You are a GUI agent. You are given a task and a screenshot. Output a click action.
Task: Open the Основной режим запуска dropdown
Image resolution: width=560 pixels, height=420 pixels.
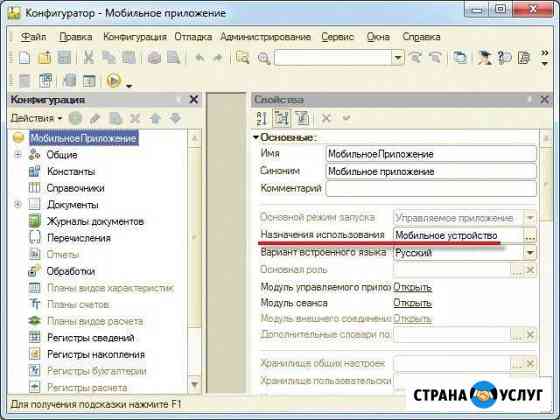point(530,218)
